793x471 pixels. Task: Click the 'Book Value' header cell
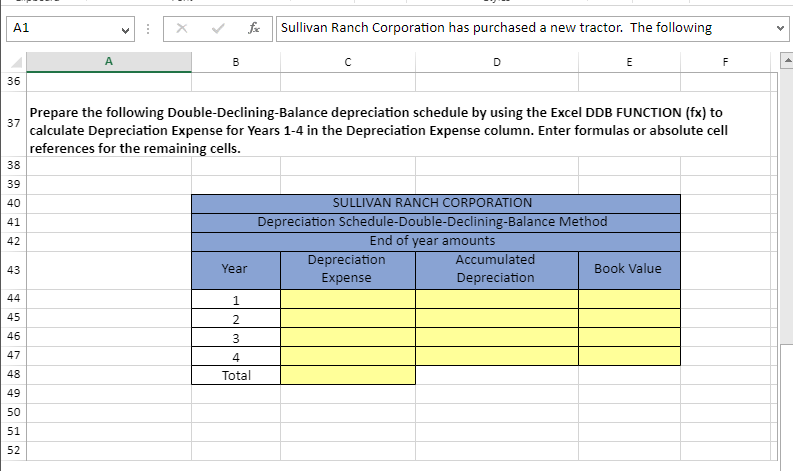pos(629,270)
